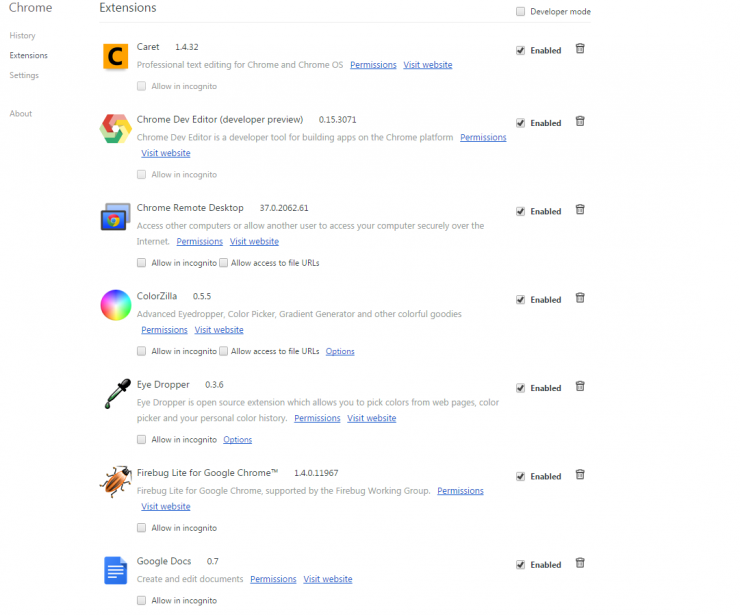This screenshot has width=740, height=615.
Task: Click the Firebug Lite bug icon
Action: 116,481
